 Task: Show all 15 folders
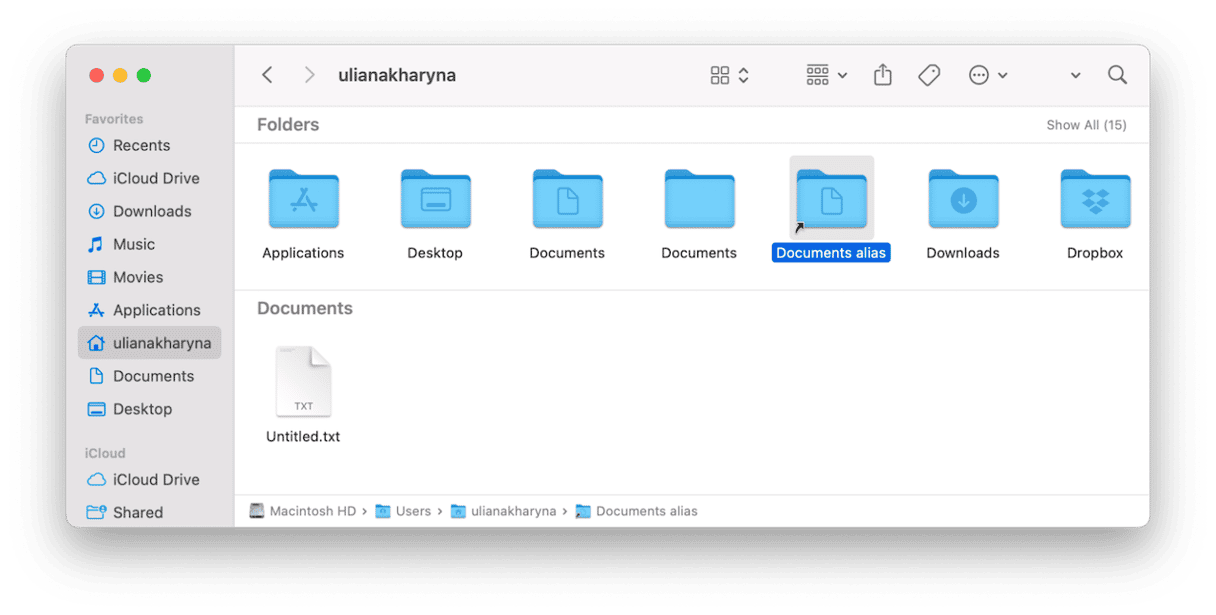point(1086,125)
